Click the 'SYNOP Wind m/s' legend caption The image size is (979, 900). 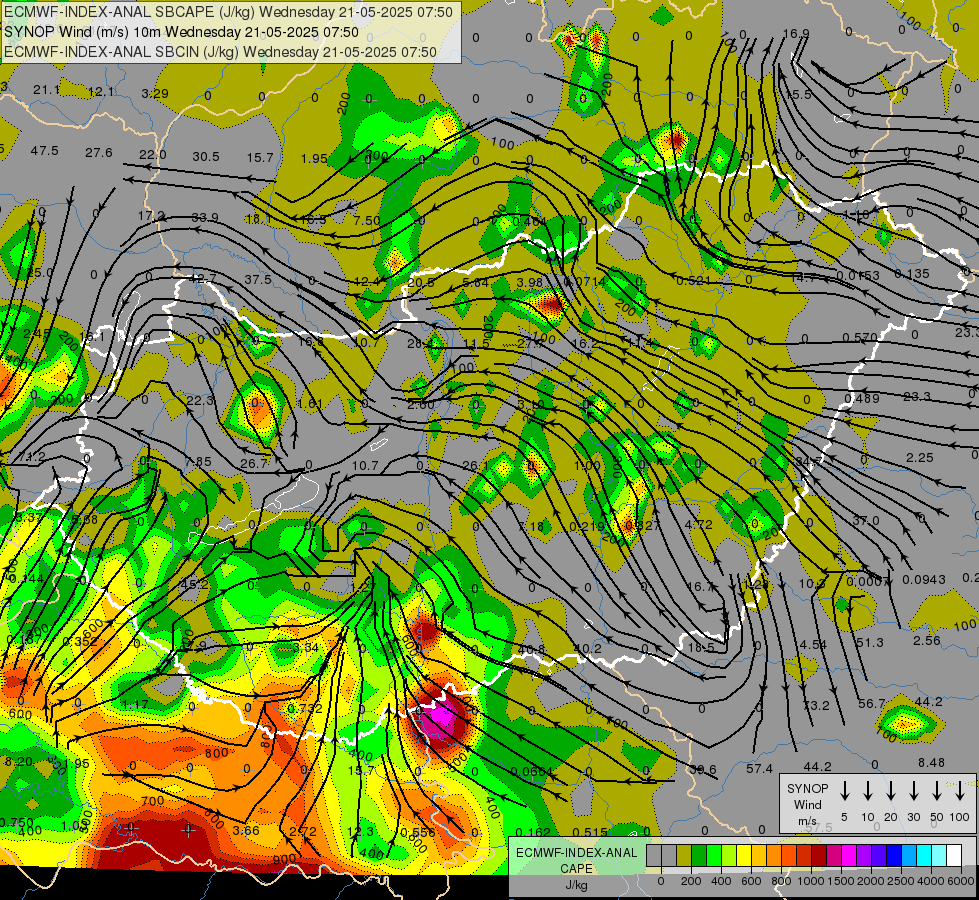pyautogui.click(x=807, y=804)
